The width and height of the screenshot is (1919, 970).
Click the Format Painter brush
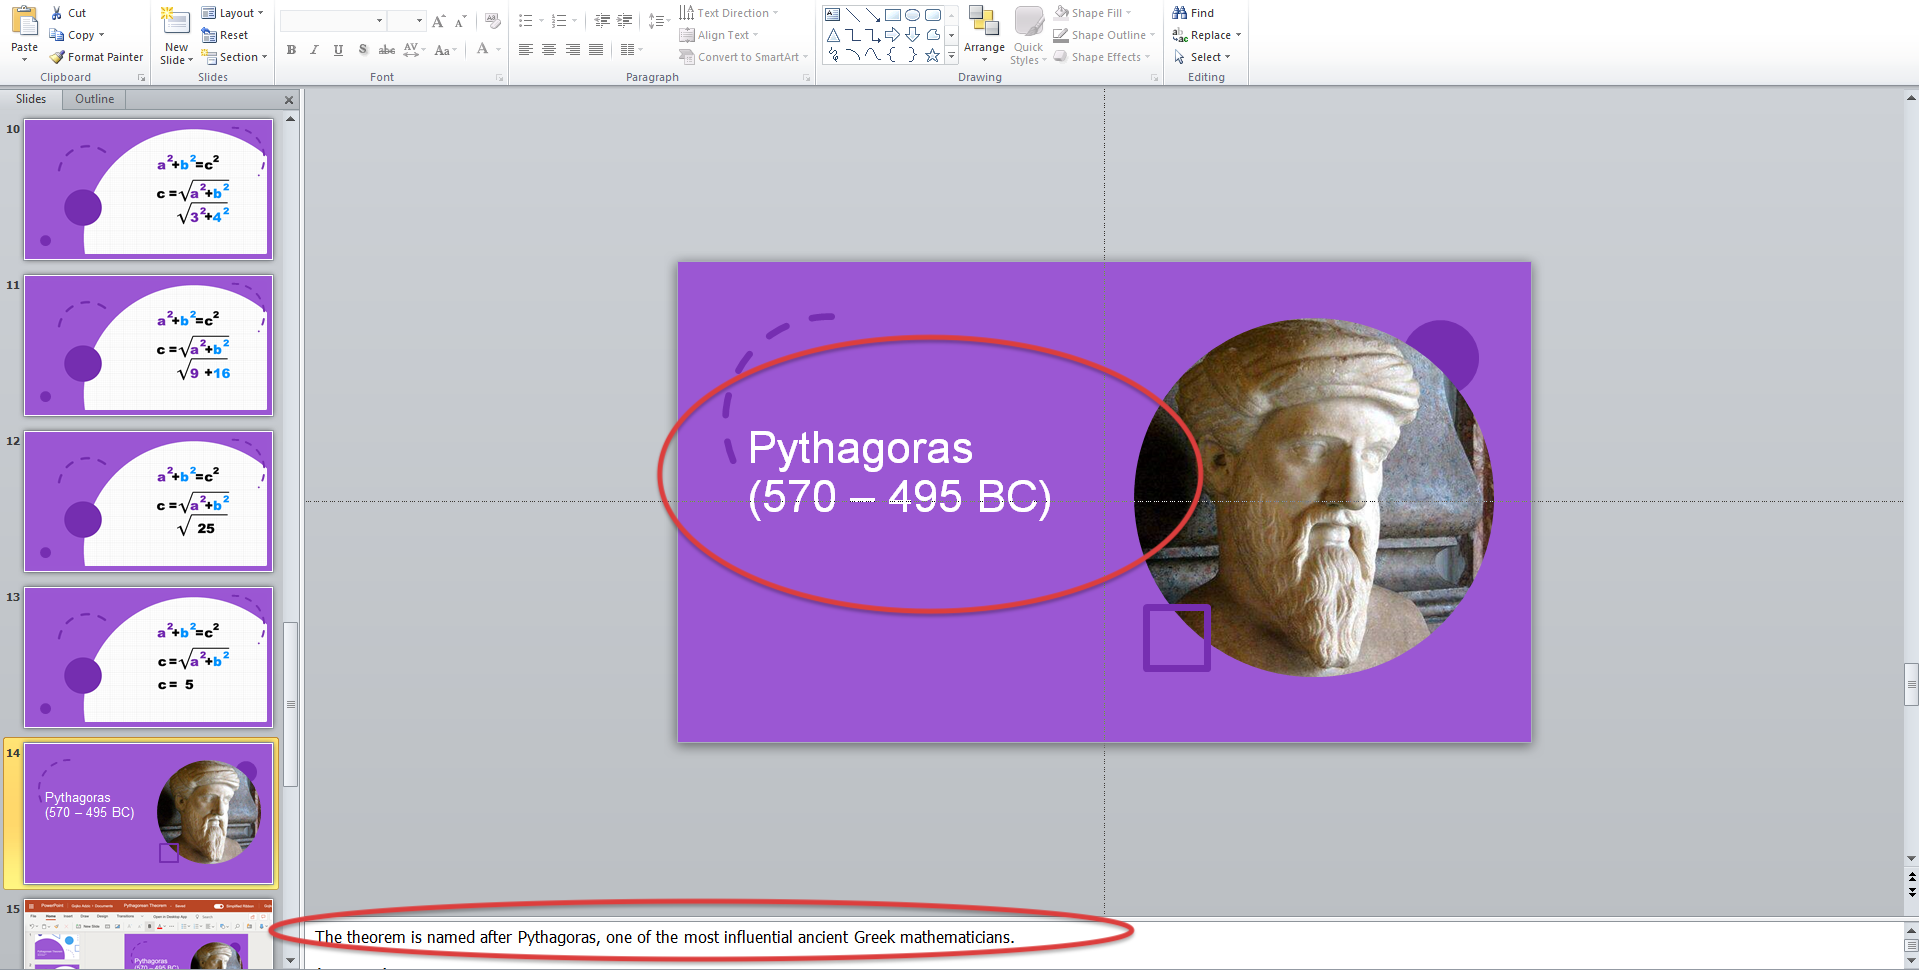tap(96, 57)
